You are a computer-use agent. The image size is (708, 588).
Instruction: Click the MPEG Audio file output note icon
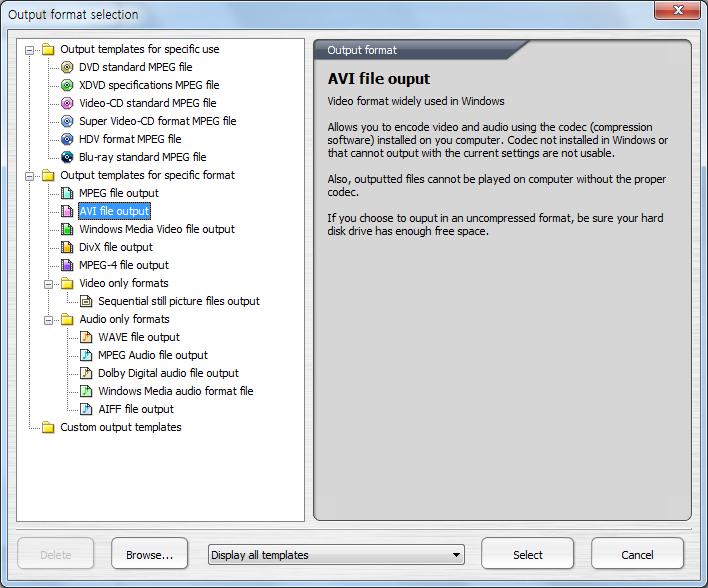pyautogui.click(x=86, y=355)
